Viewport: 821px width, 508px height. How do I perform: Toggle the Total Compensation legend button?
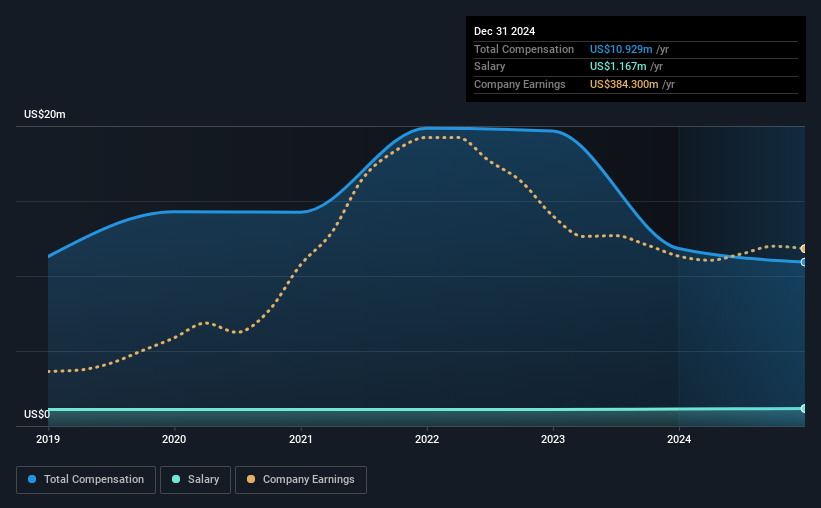[86, 480]
